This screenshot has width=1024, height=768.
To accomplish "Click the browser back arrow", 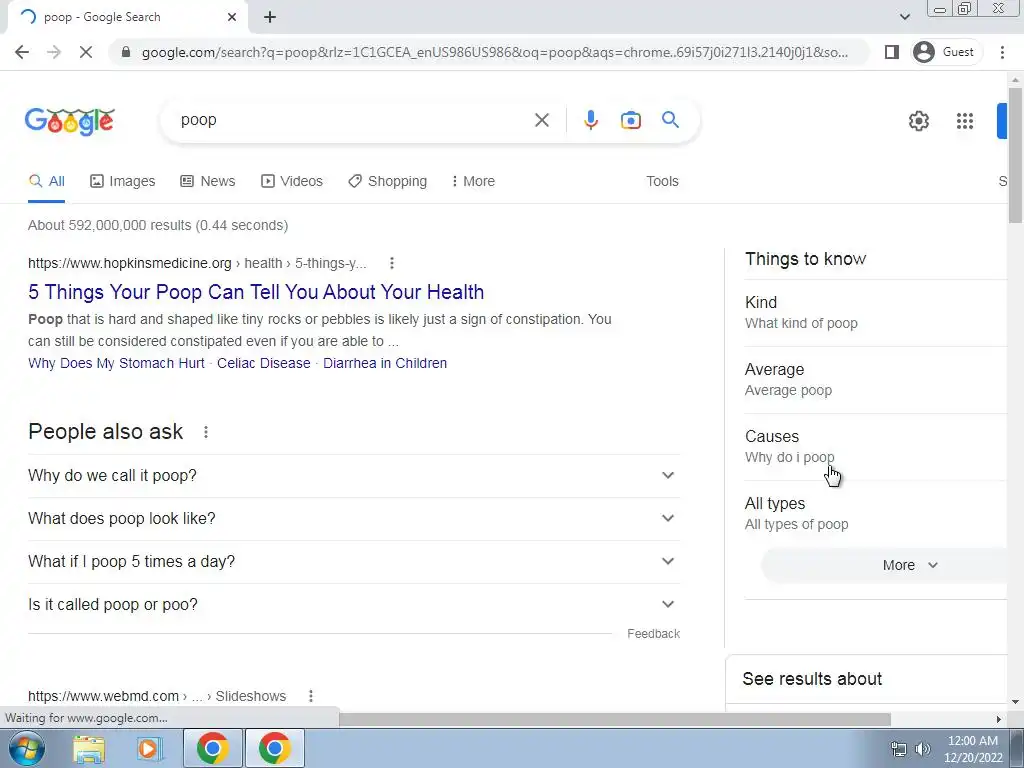I will point(22,52).
